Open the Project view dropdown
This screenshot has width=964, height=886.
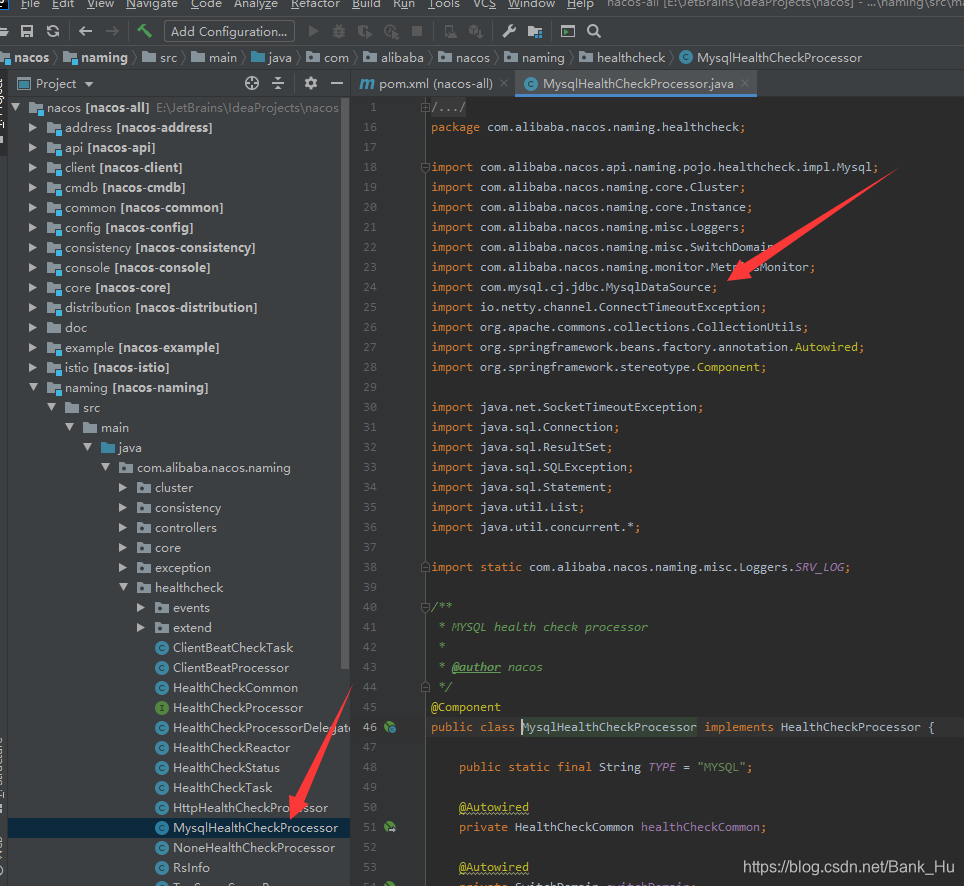pos(89,84)
